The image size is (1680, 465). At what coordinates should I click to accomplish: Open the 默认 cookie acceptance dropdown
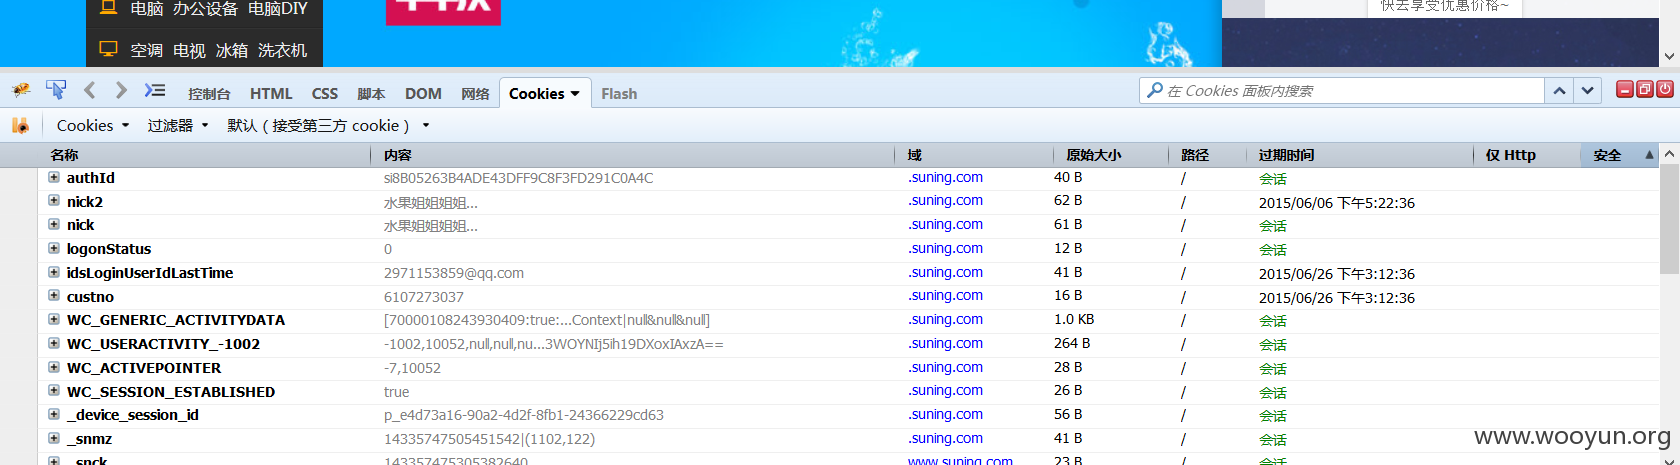tap(328, 125)
